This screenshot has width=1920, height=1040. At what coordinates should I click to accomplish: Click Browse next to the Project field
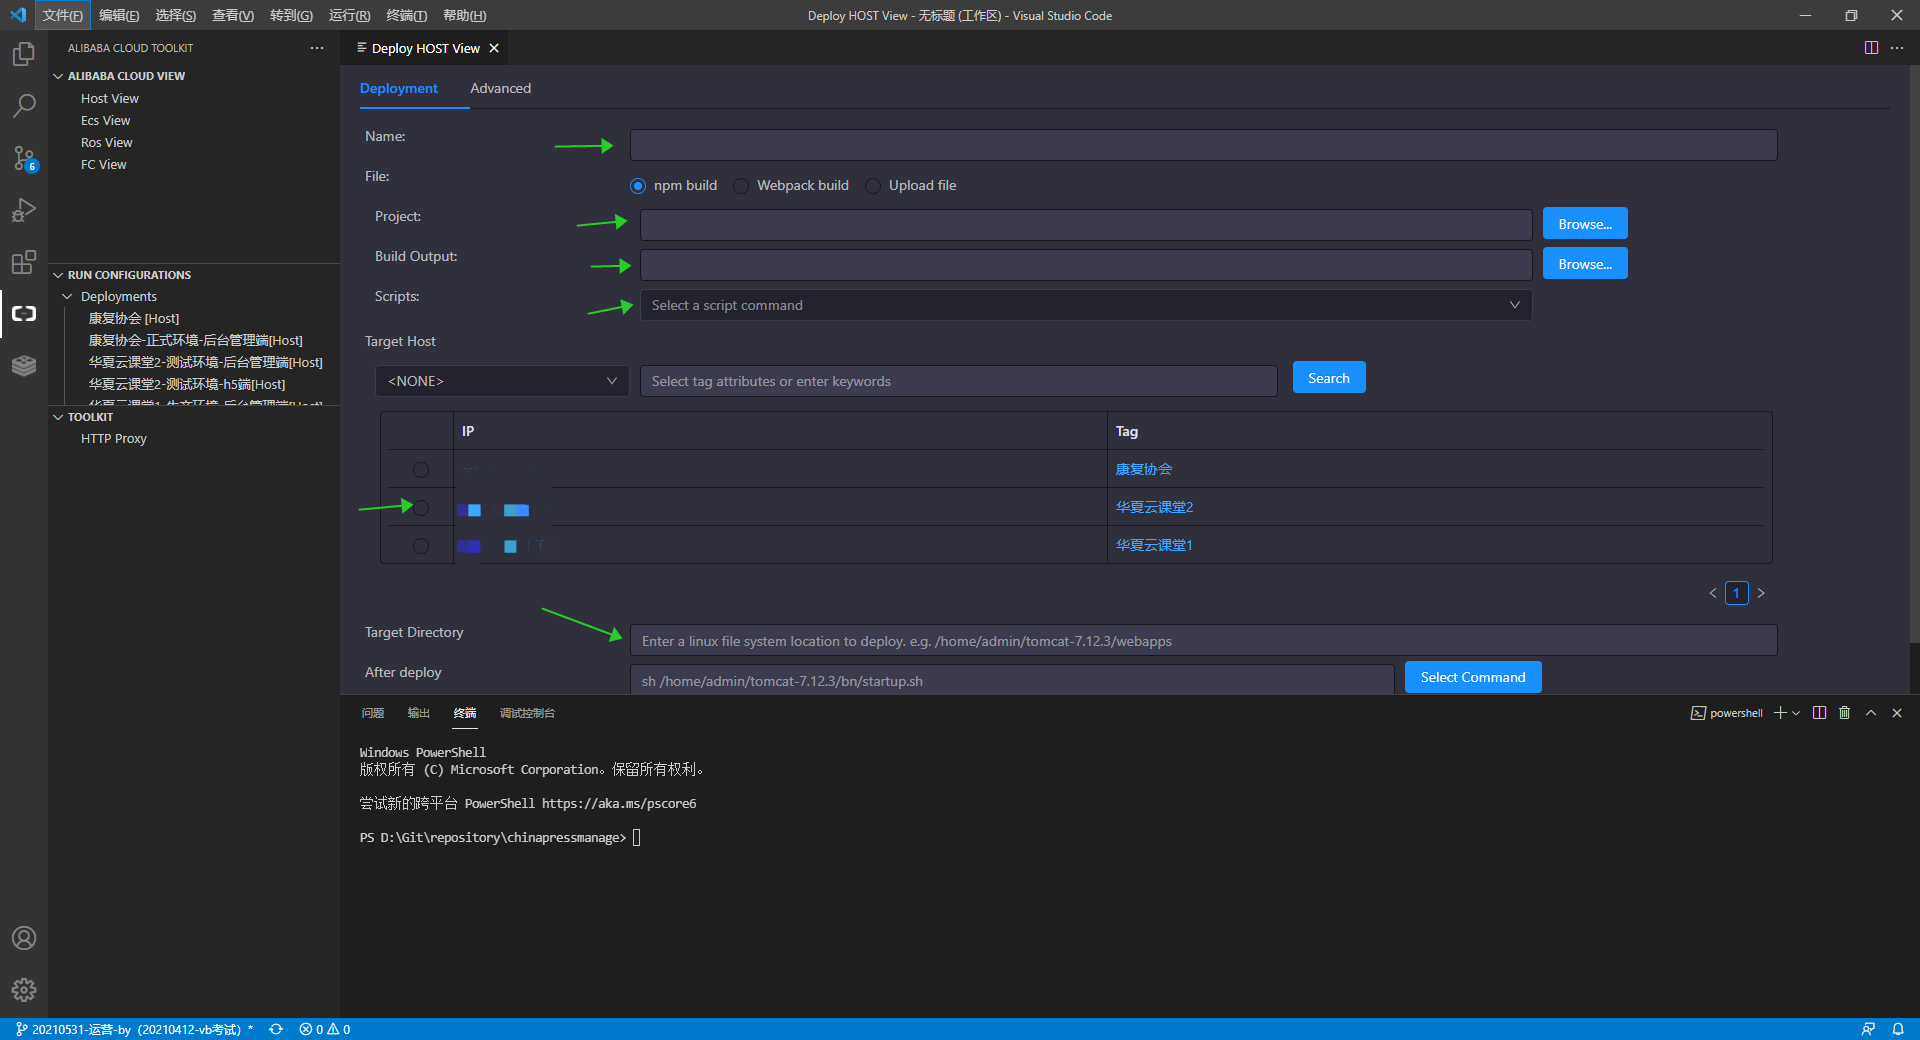(1584, 223)
